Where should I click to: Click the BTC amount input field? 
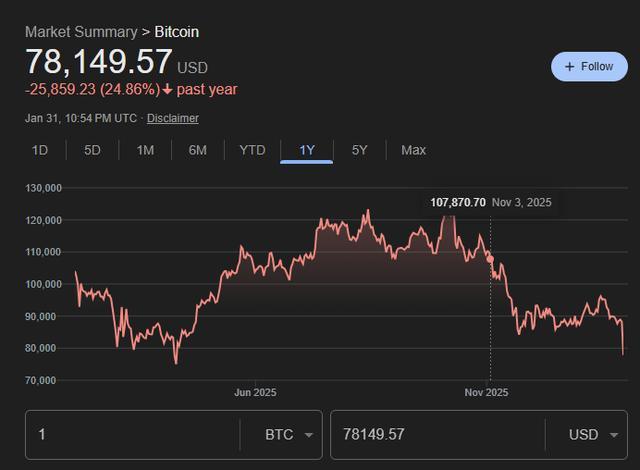coord(130,435)
